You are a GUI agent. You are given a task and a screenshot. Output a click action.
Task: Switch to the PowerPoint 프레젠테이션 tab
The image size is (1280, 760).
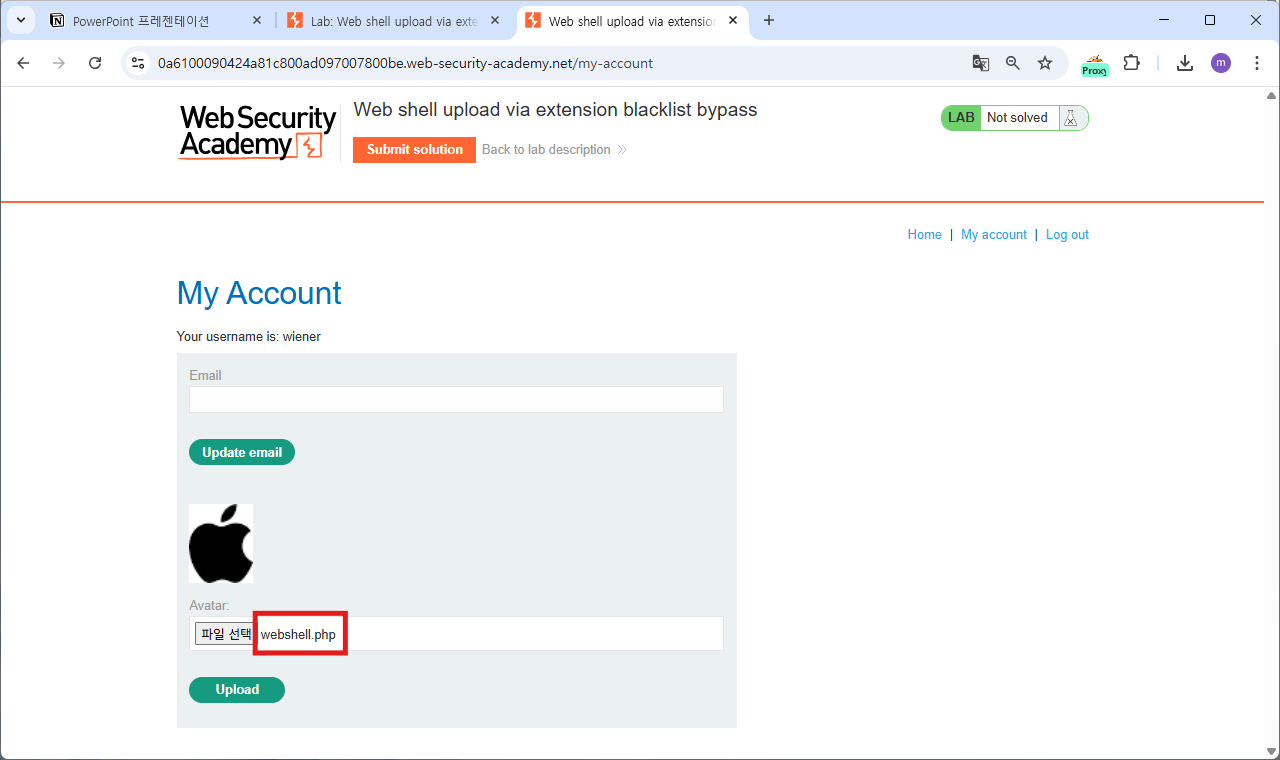click(155, 21)
